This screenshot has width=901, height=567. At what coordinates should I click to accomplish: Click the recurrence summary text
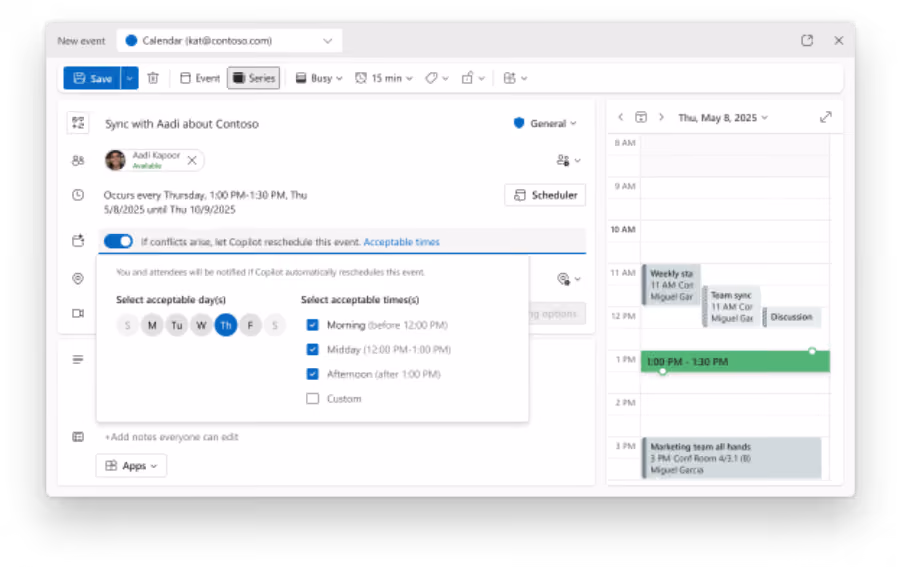click(x=205, y=202)
